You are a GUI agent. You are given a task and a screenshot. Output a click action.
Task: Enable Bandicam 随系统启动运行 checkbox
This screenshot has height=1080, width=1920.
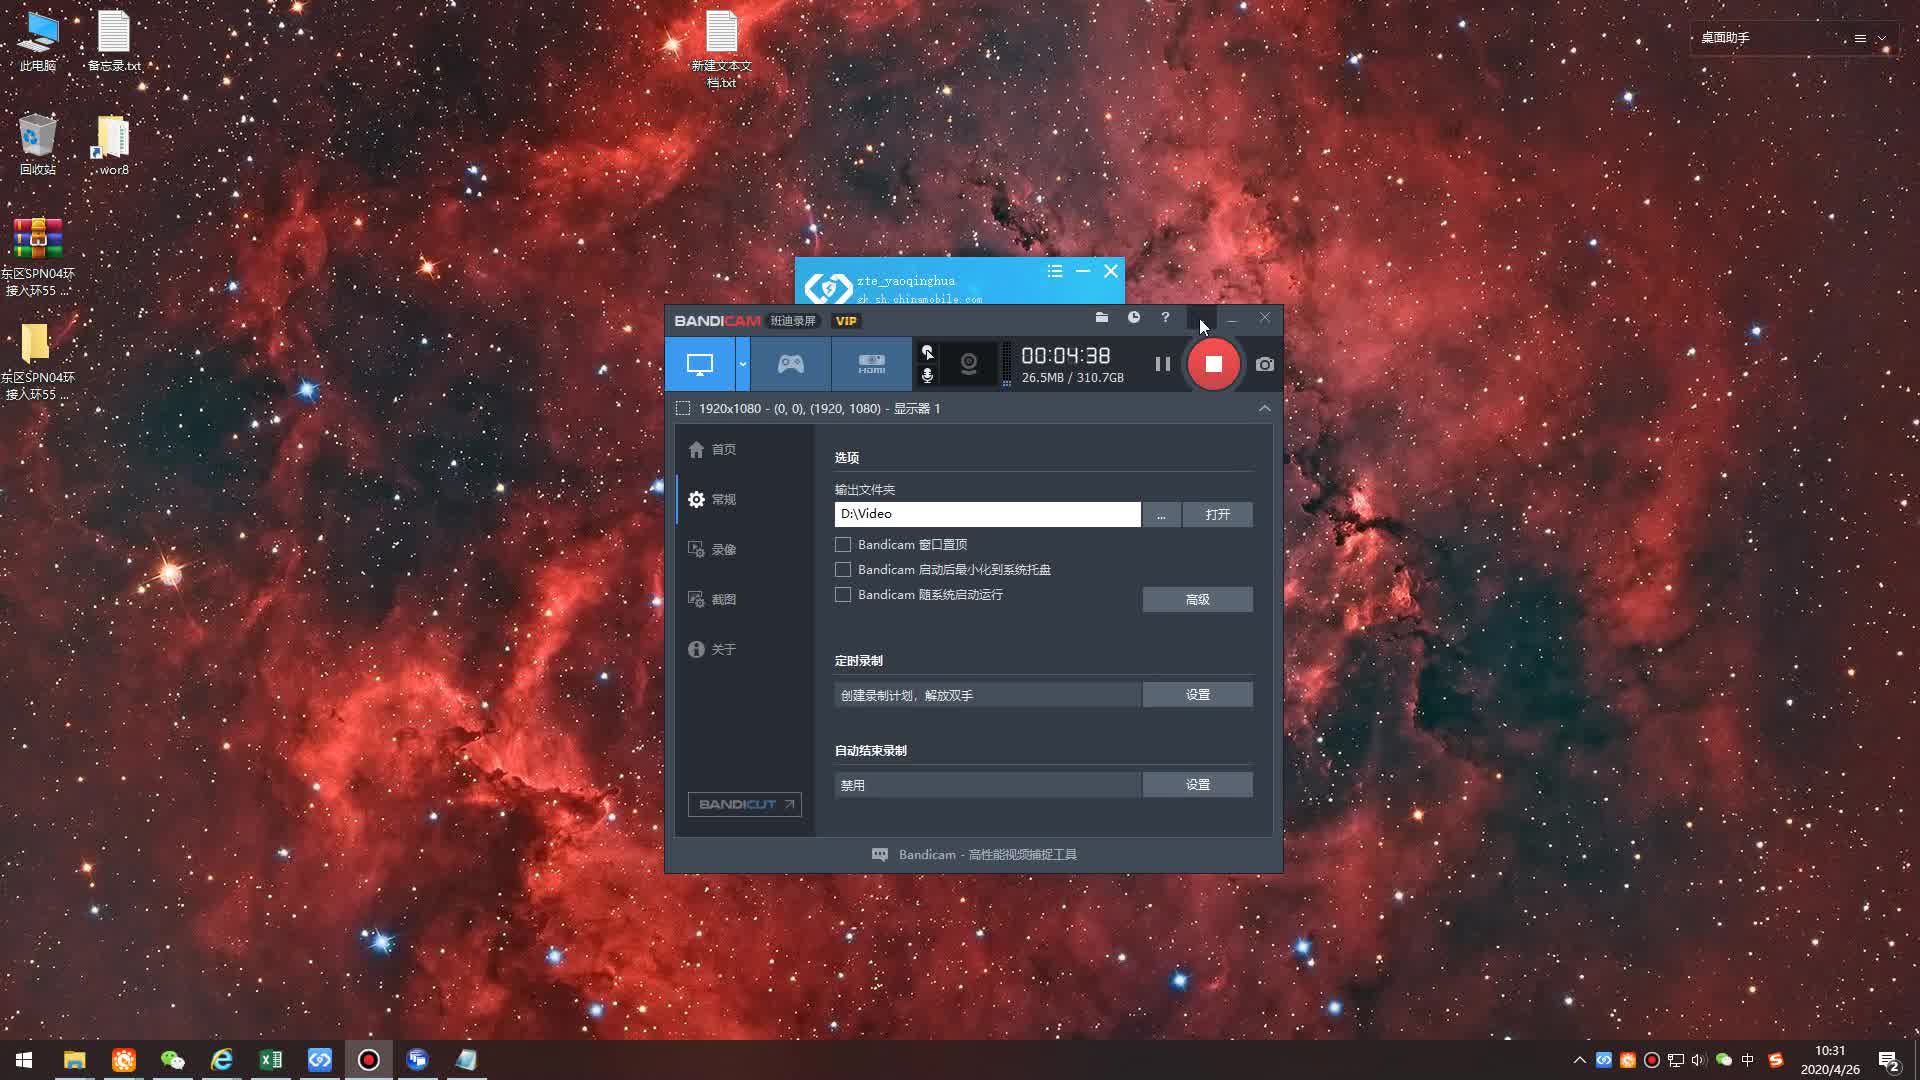click(843, 595)
